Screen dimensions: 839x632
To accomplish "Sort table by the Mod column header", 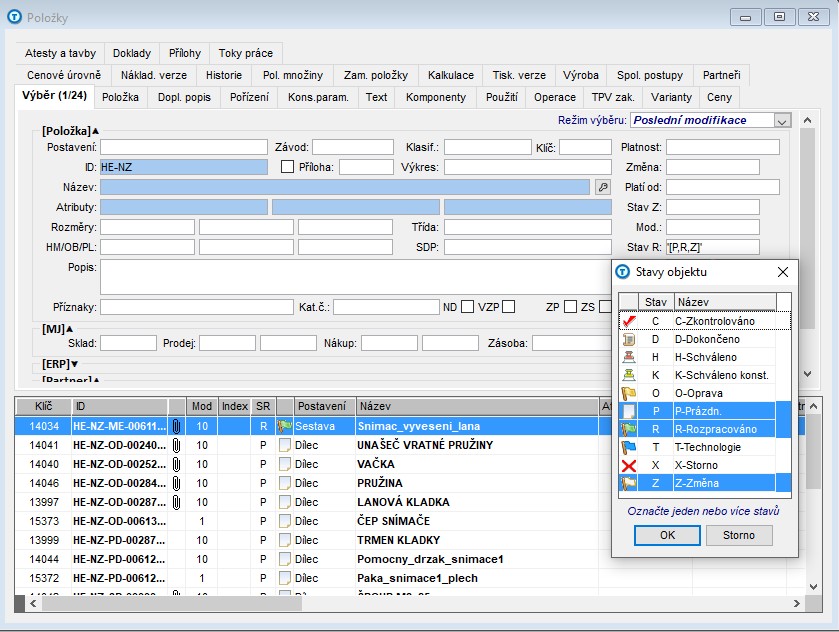I will tap(202, 406).
